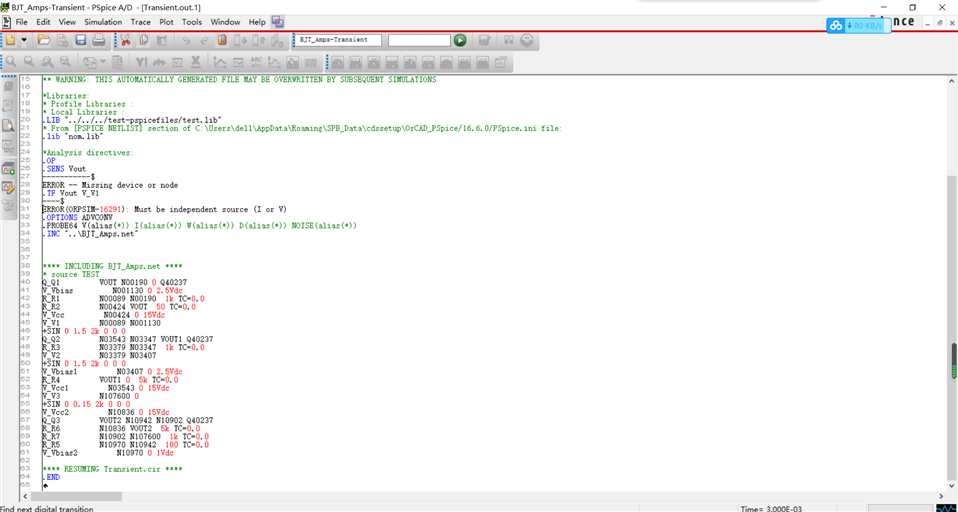958x512 pixels.
Task: Click the Pause simulation icon
Action: pyautogui.click(x=509, y=40)
